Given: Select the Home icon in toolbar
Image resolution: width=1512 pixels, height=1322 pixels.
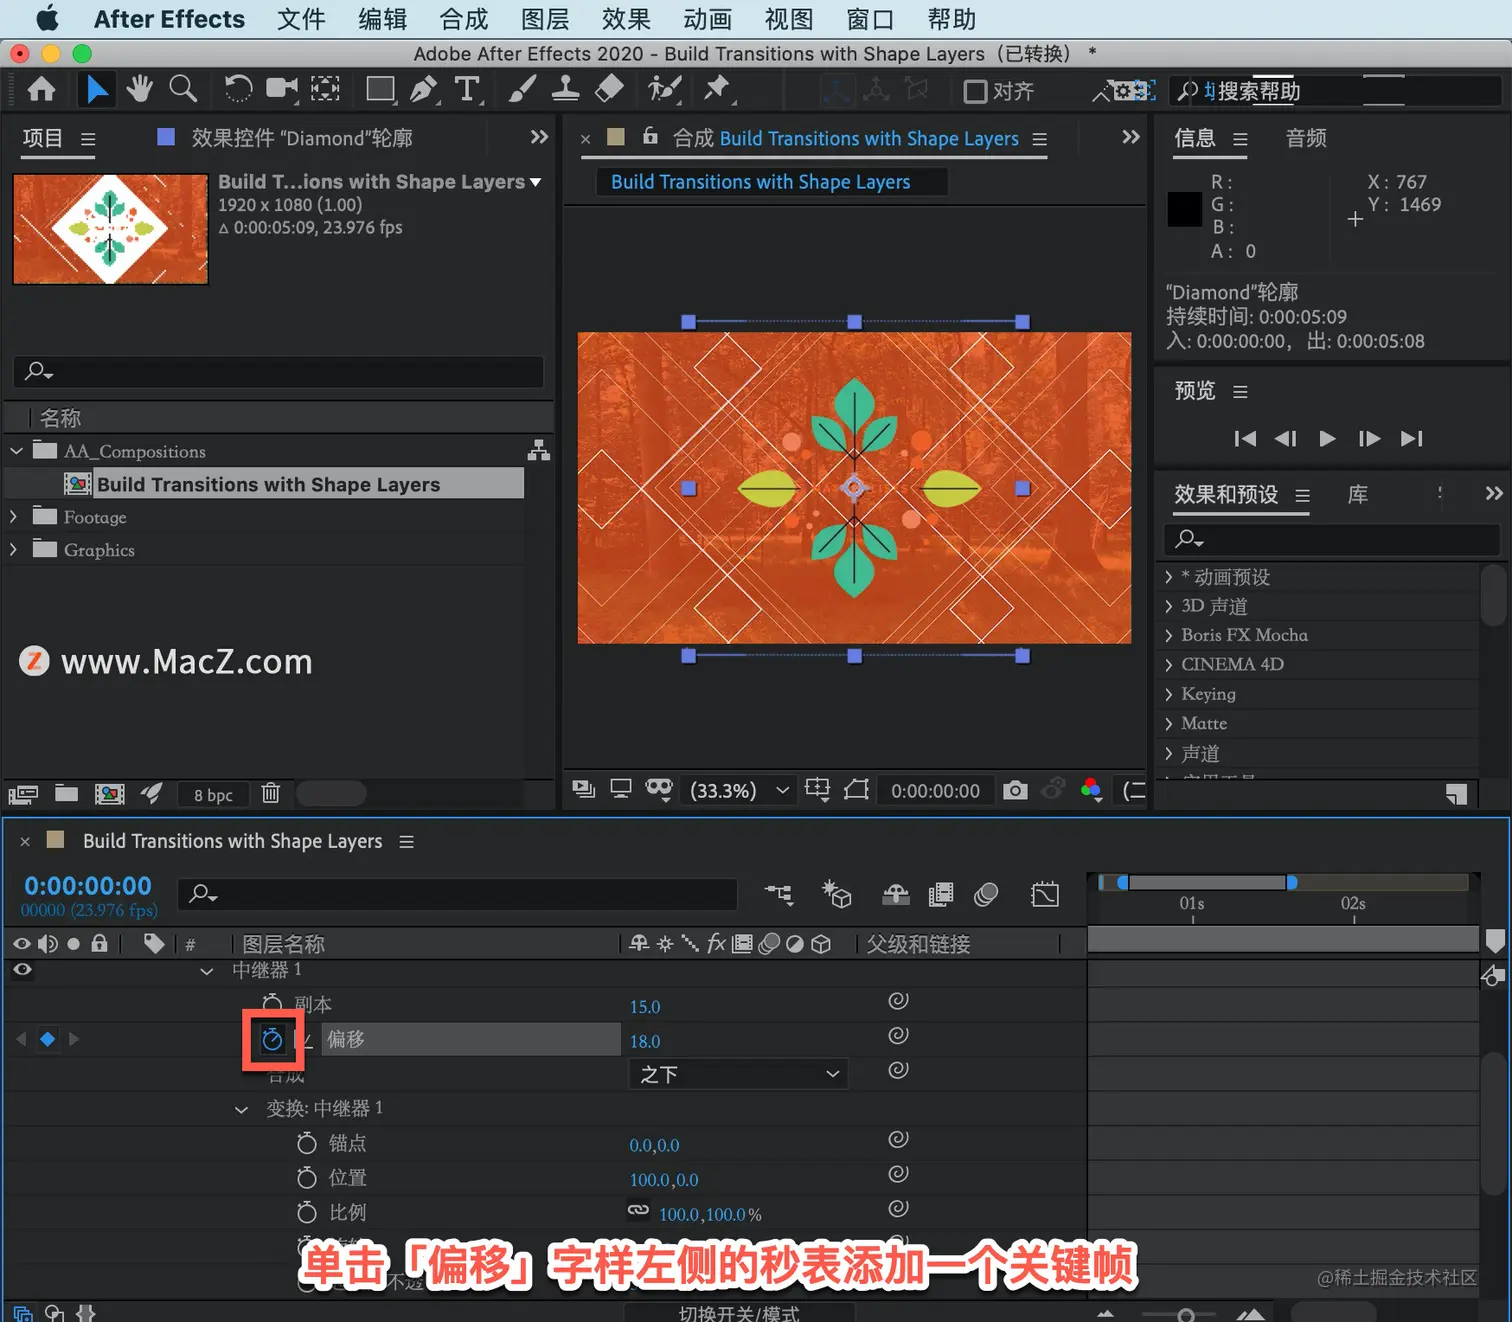Looking at the screenshot, I should coord(41,90).
